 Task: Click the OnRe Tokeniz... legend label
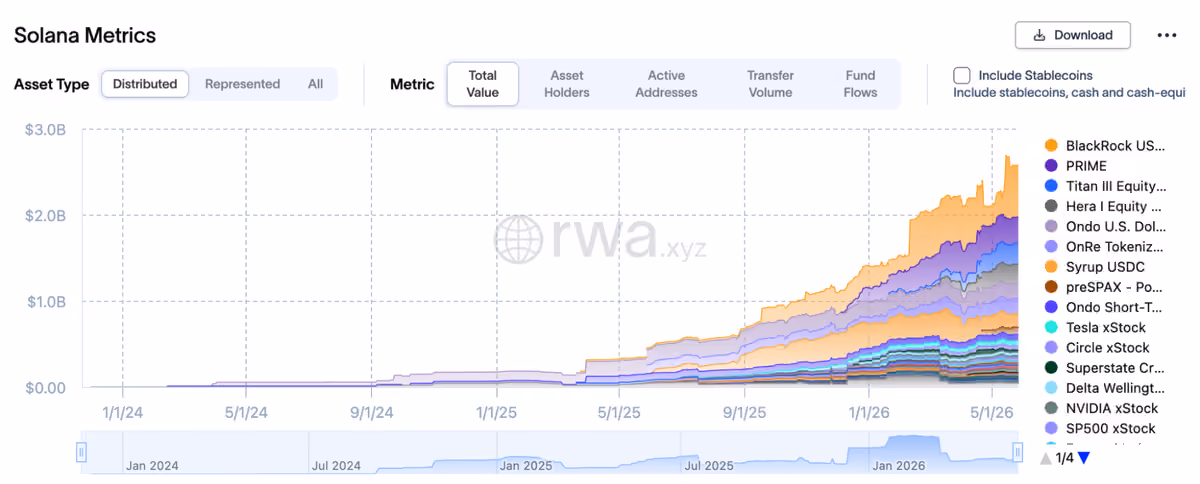click(x=1115, y=246)
